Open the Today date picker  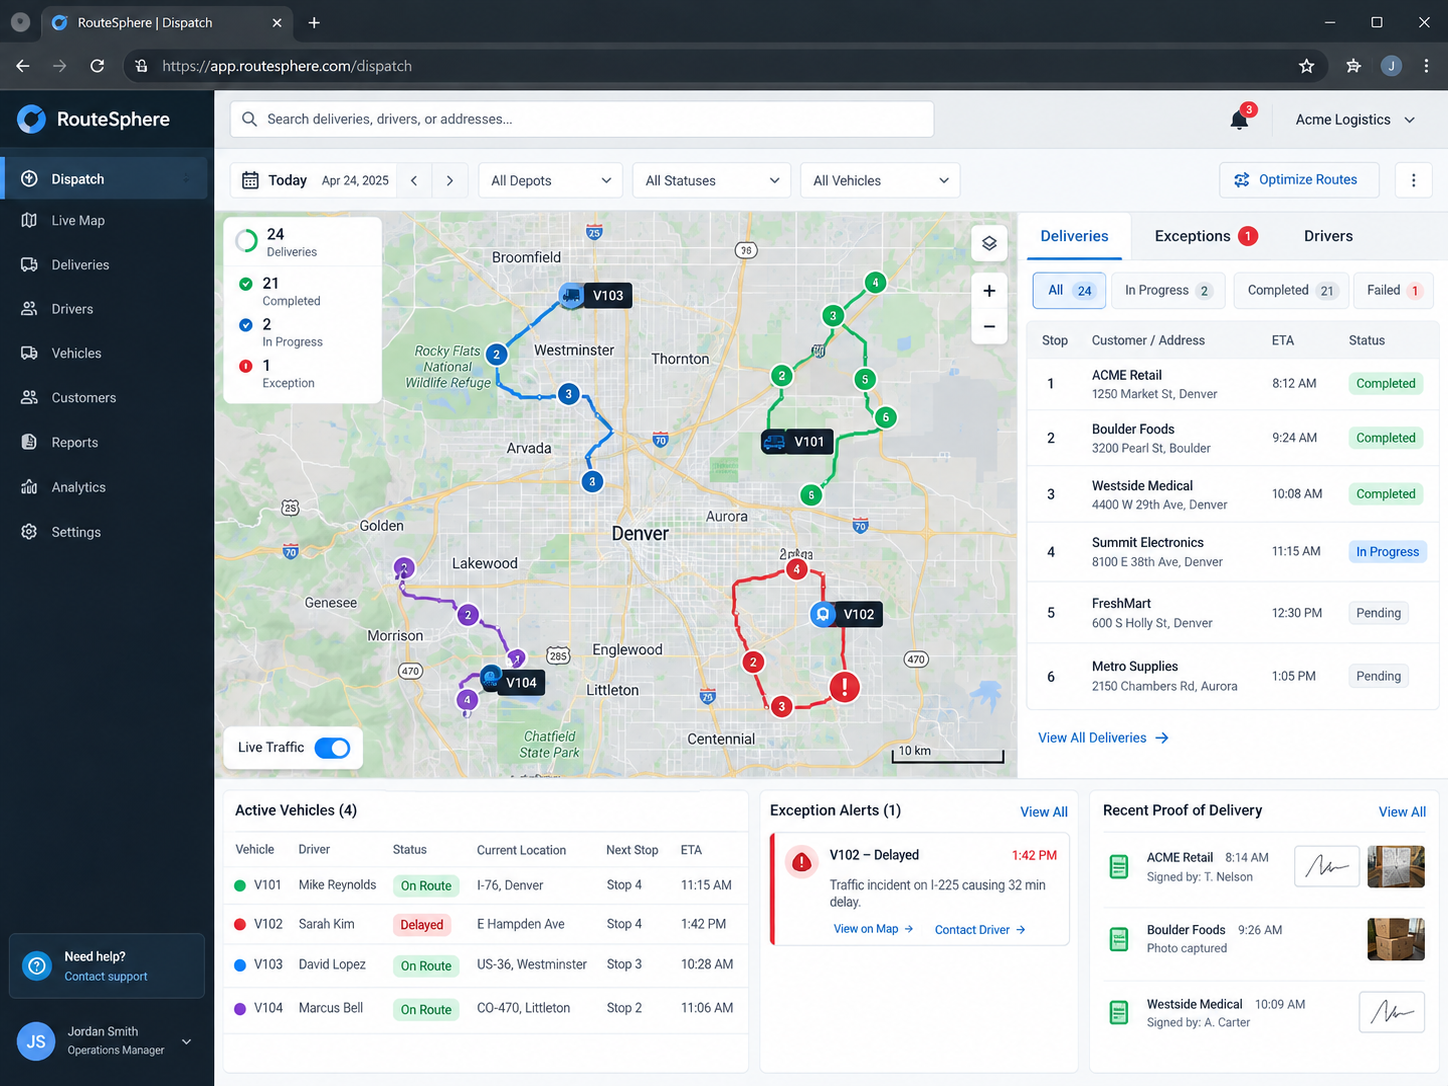tap(315, 181)
